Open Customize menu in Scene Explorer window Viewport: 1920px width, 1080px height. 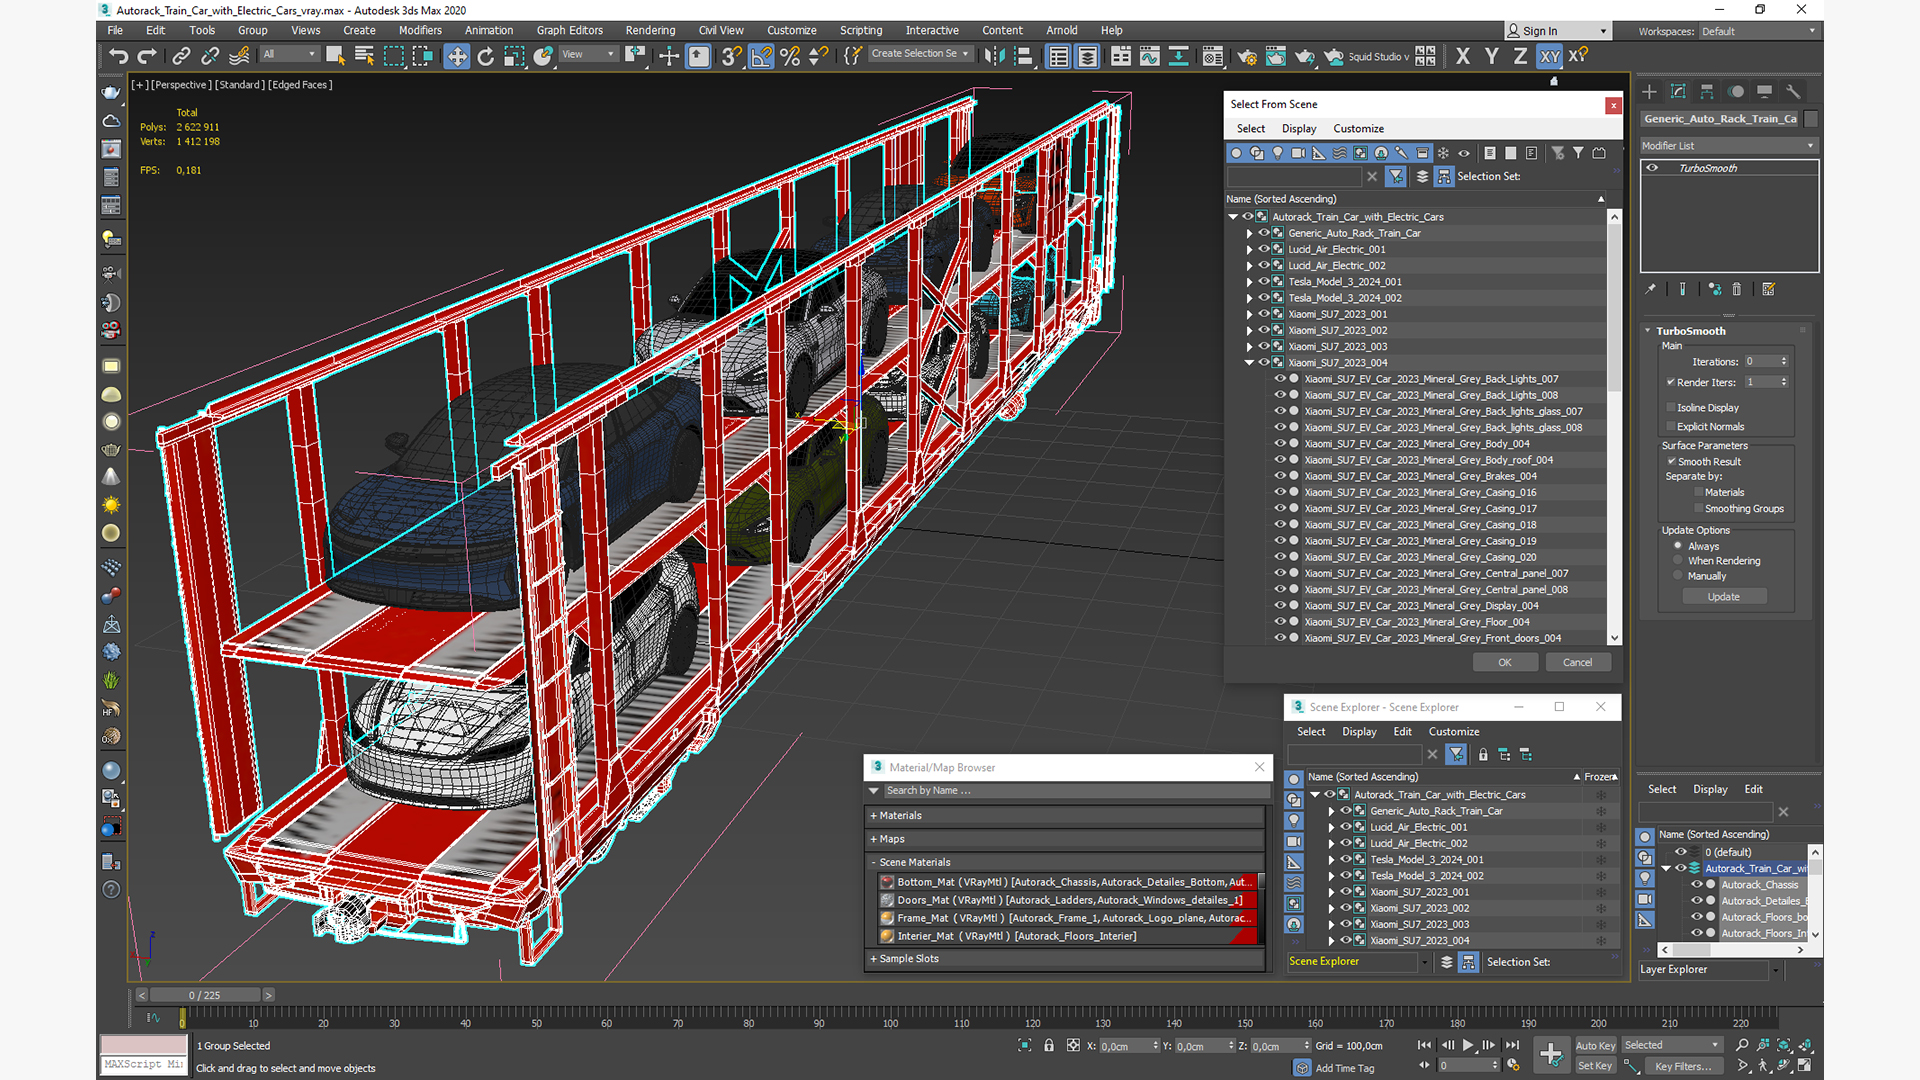coord(1453,731)
